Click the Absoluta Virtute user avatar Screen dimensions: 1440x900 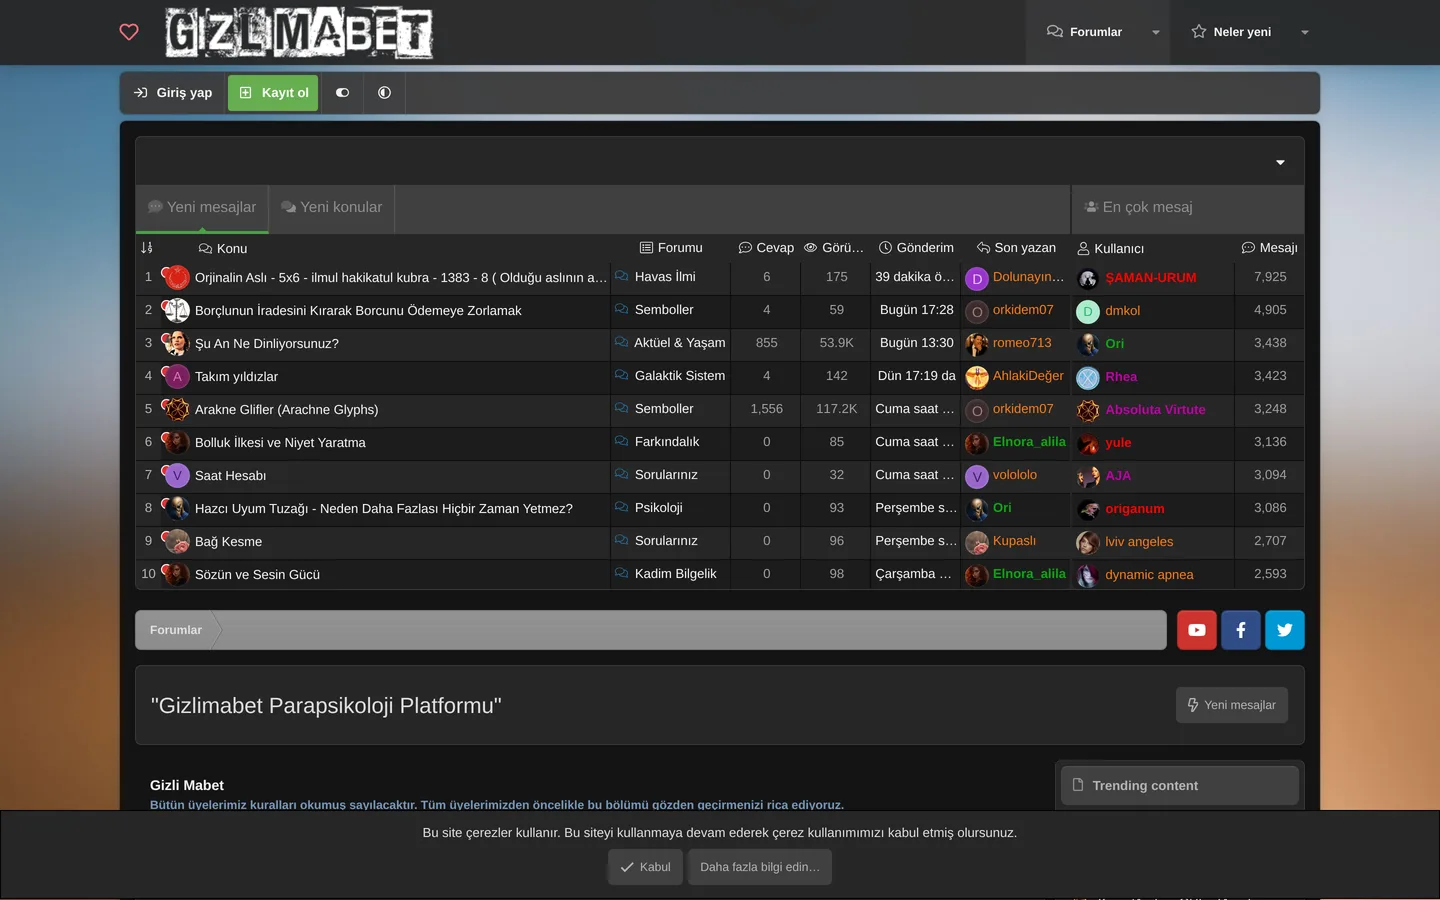(x=1088, y=411)
